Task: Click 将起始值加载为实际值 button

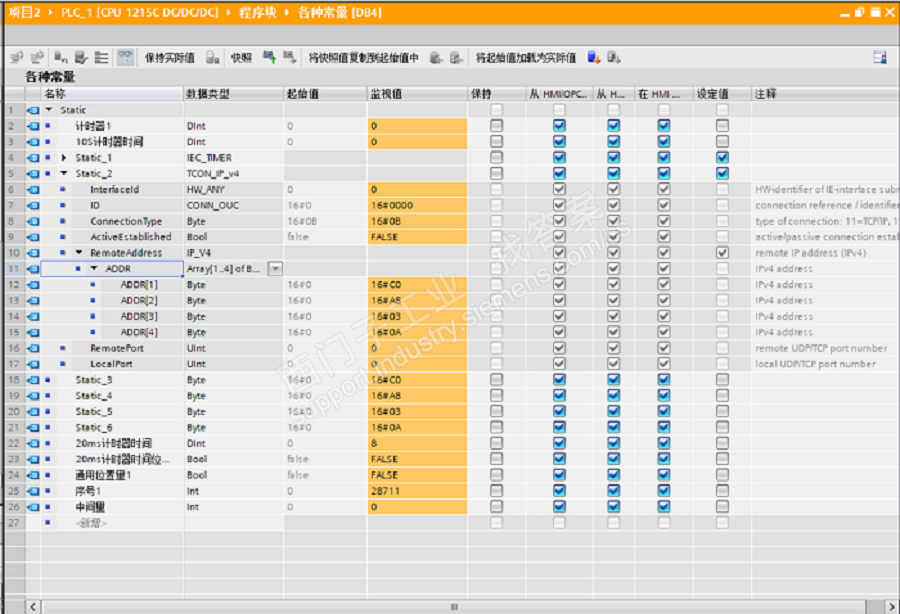Action: (526, 58)
